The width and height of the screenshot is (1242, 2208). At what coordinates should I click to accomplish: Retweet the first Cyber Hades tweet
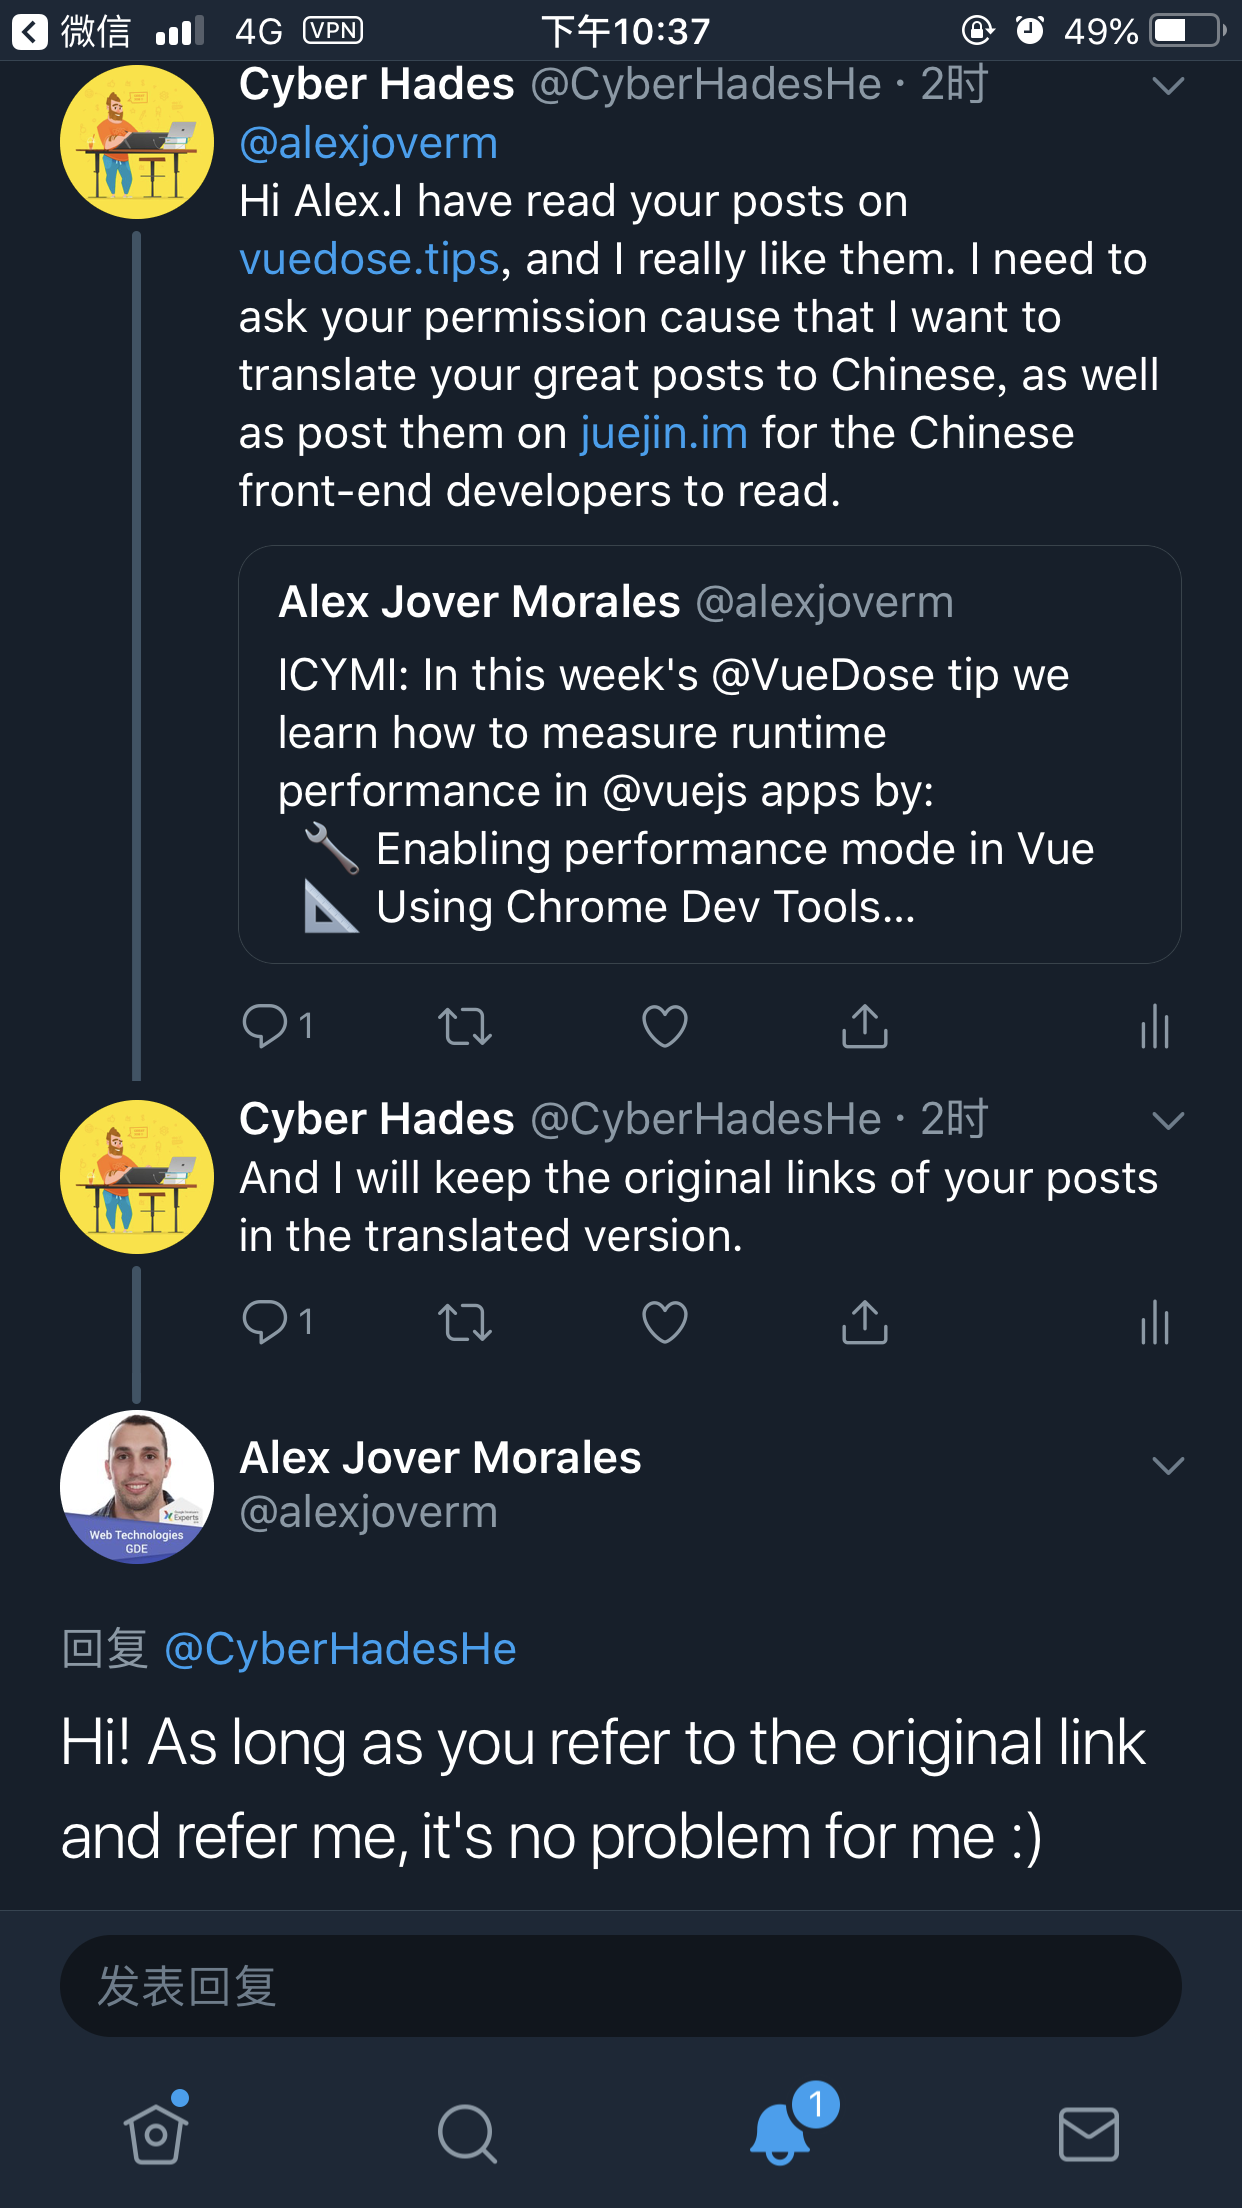tap(465, 1027)
